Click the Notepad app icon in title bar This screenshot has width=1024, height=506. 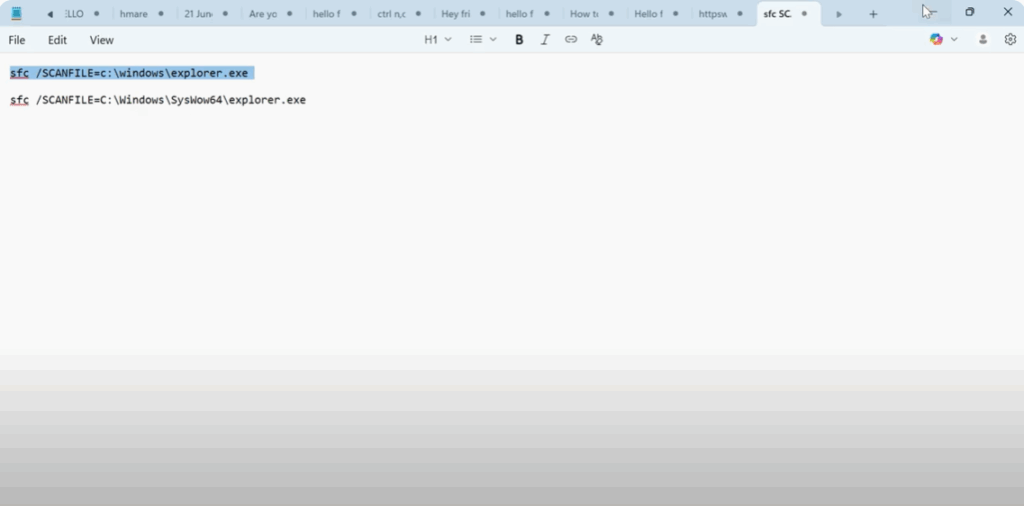16,13
